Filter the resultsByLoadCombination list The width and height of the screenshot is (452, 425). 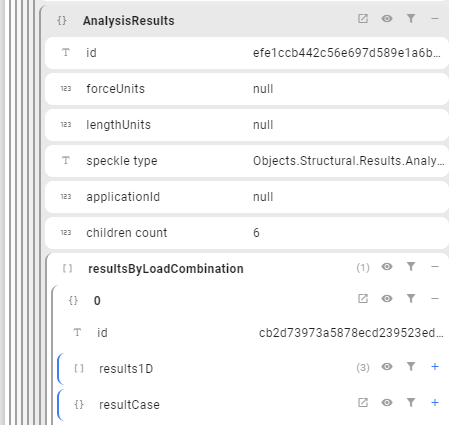[x=411, y=267]
